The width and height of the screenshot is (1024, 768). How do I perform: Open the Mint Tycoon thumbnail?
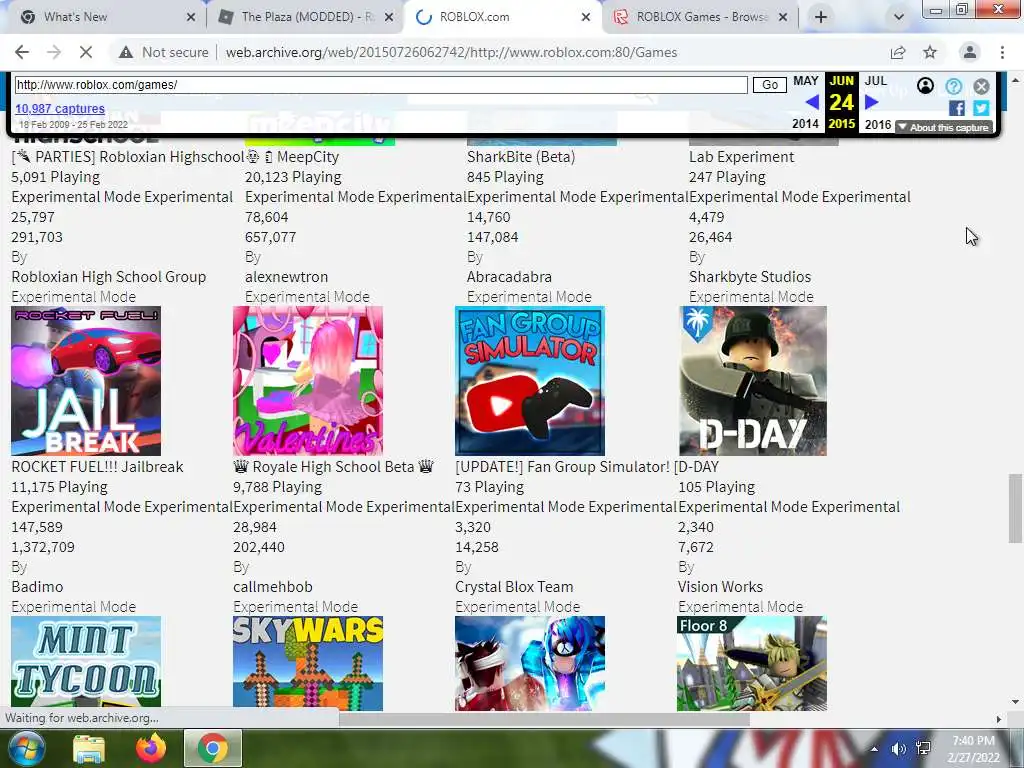tap(86, 662)
